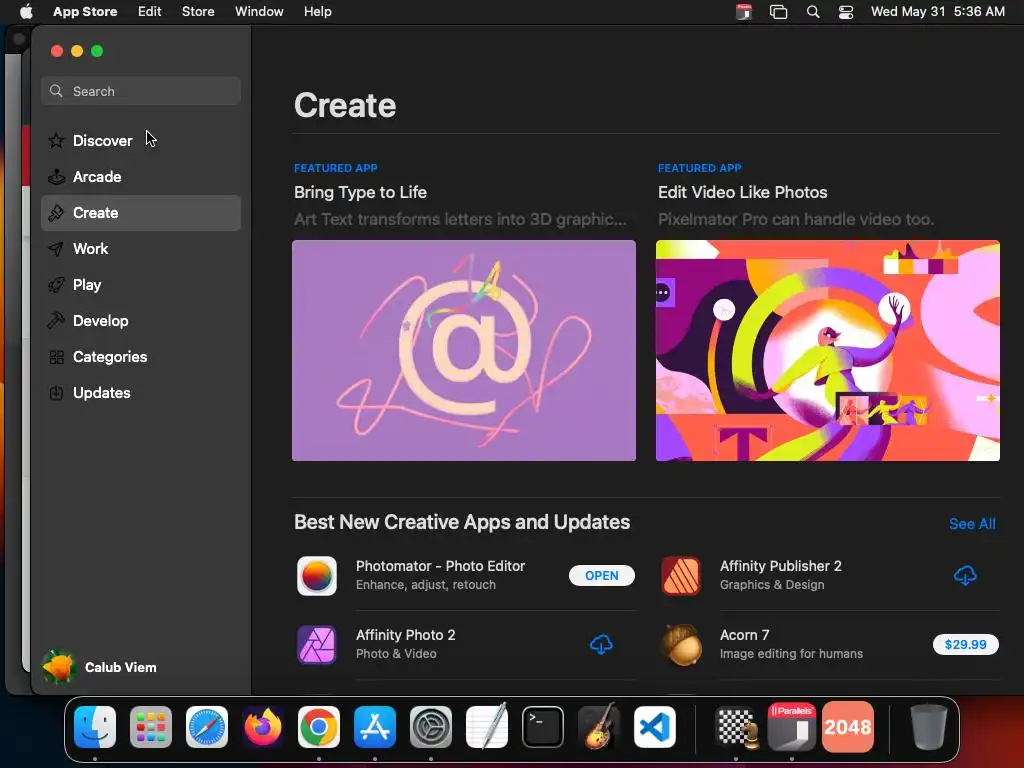Open Photomator - Photo Editor title
The width and height of the screenshot is (1024, 768).
pos(440,566)
